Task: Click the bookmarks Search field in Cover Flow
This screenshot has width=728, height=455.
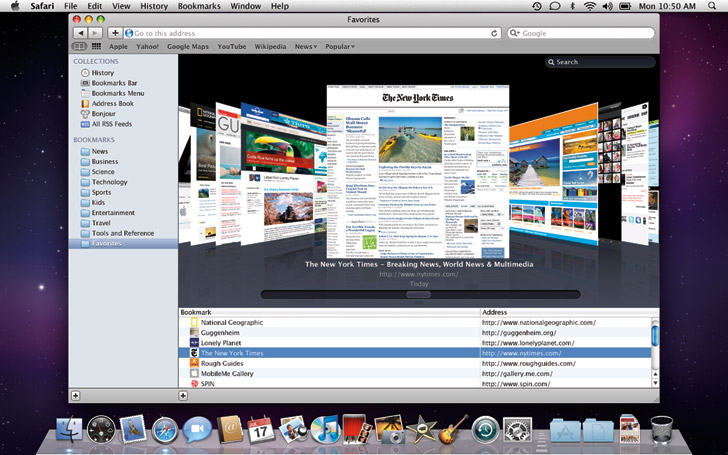Action: pos(600,62)
